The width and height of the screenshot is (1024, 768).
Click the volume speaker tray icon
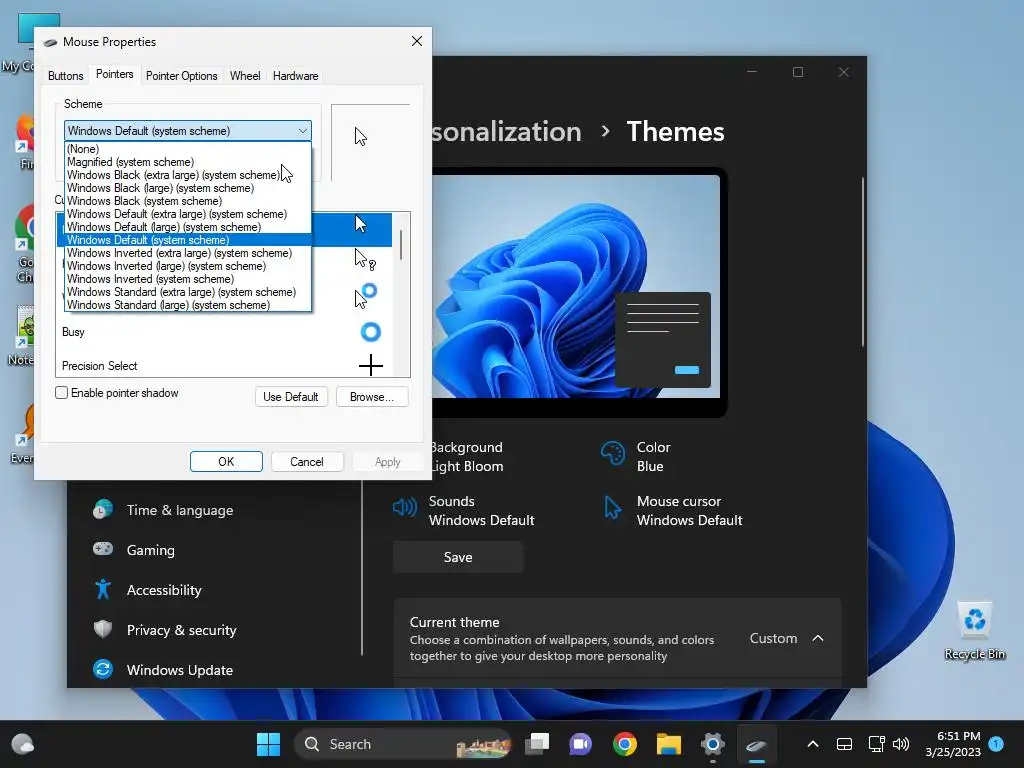click(x=901, y=744)
